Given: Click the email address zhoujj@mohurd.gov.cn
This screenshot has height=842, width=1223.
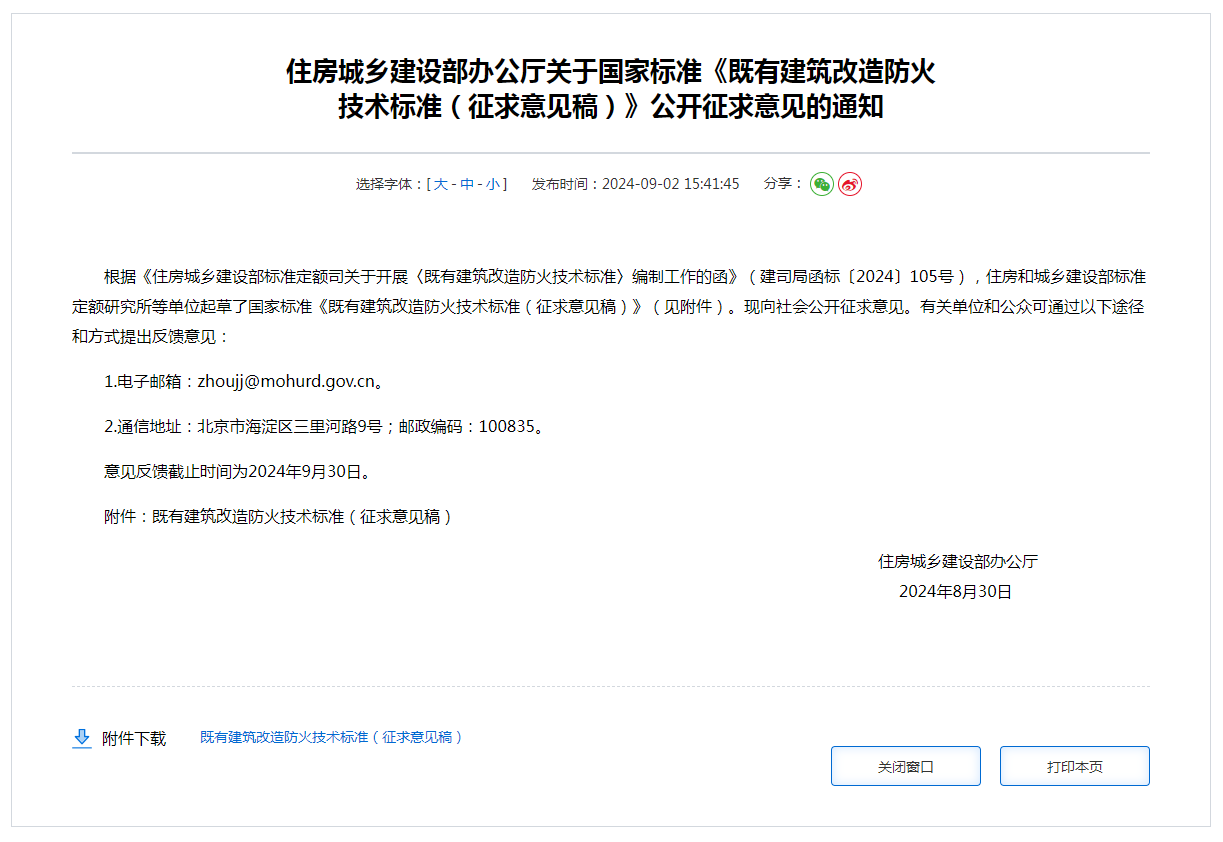Looking at the screenshot, I should coord(286,381).
